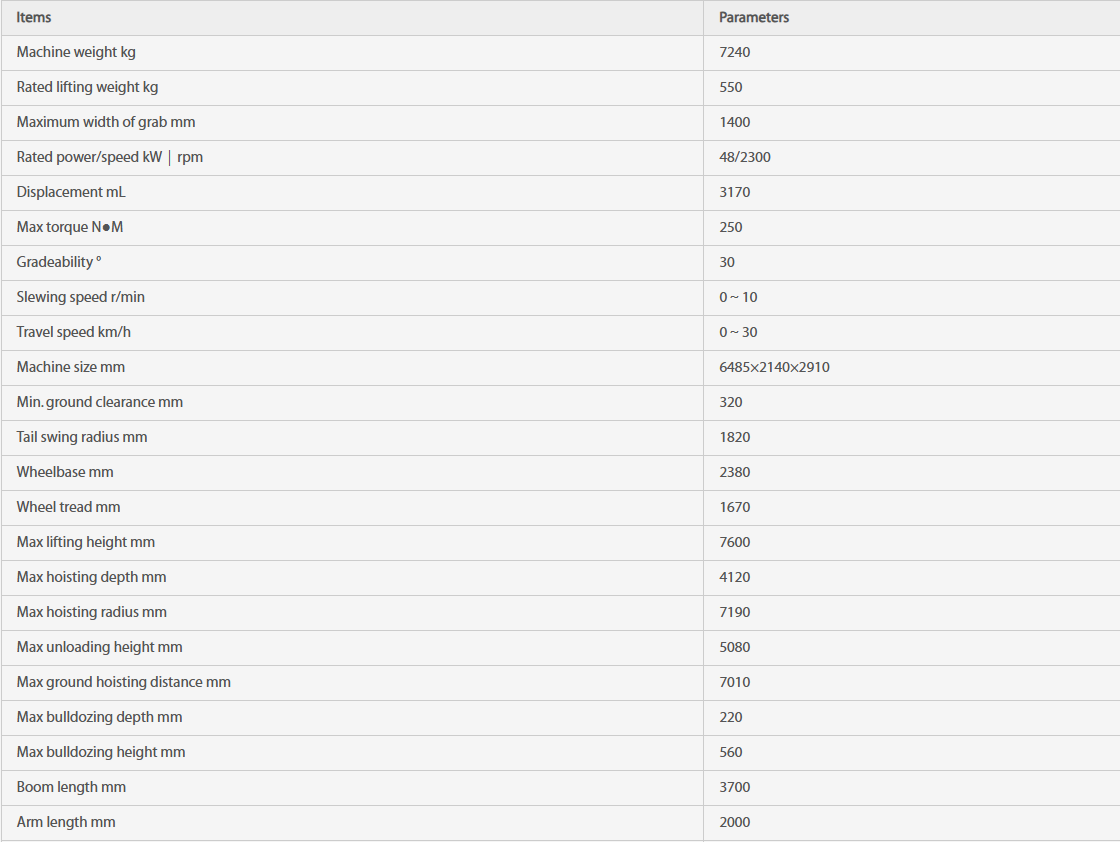Click the Items column header
This screenshot has width=1120, height=842.
tap(34, 17)
